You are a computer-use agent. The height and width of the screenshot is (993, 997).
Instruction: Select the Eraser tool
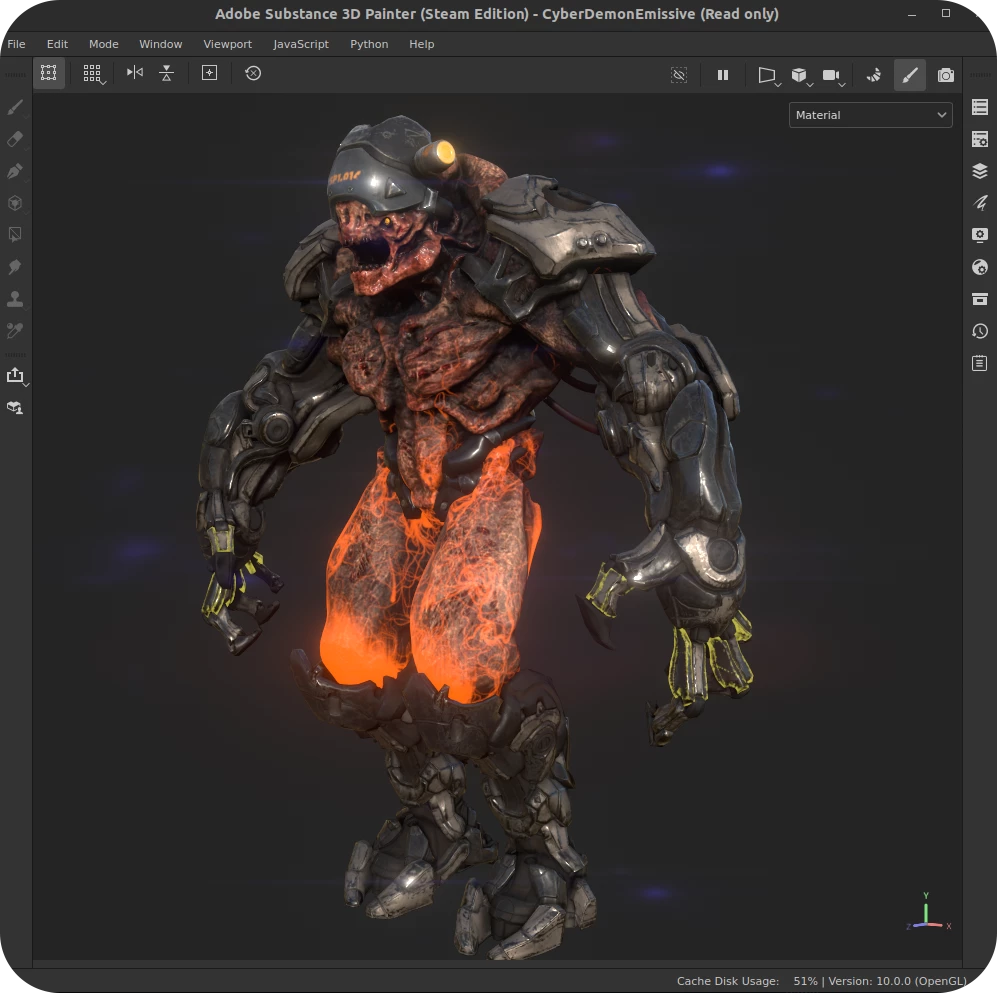15,139
